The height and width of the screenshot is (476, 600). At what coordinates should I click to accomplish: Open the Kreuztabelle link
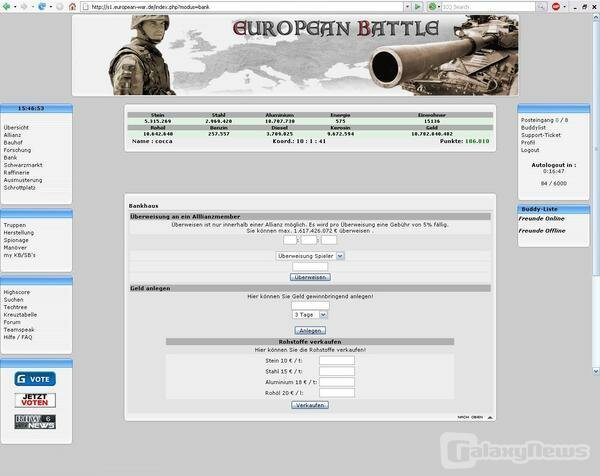(x=20, y=315)
